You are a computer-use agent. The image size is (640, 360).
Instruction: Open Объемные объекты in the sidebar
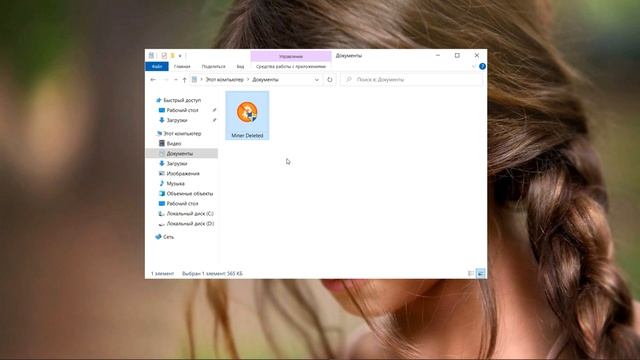[x=190, y=193]
